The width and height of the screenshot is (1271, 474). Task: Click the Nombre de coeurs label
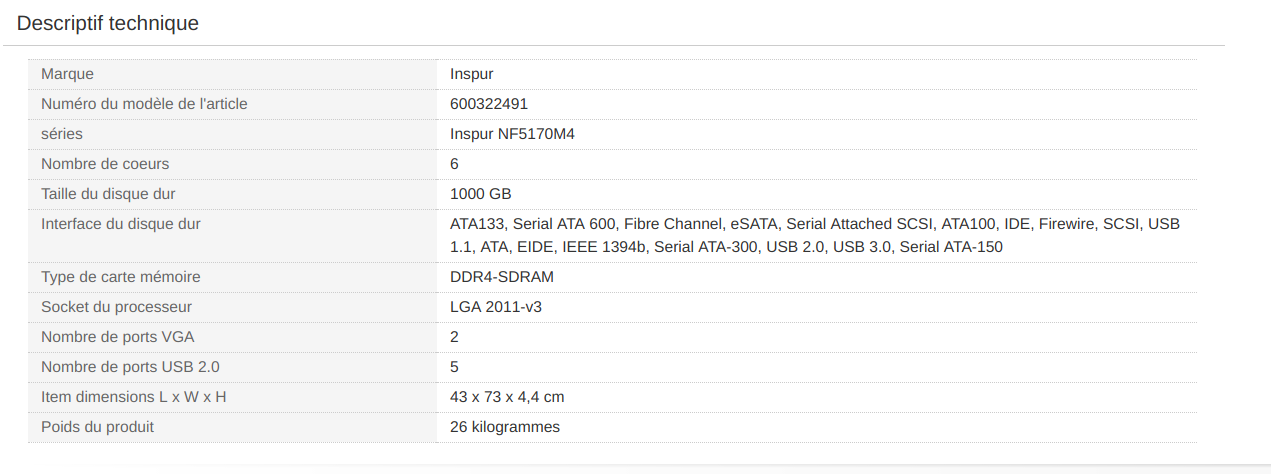click(x=105, y=164)
